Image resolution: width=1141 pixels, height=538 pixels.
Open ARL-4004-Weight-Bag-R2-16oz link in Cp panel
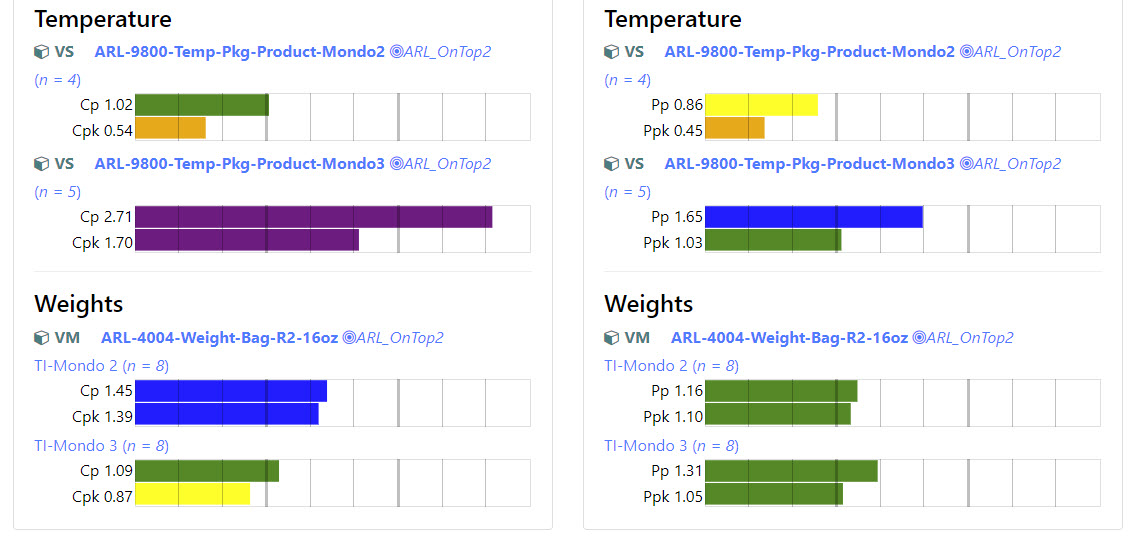pyautogui.click(x=219, y=338)
